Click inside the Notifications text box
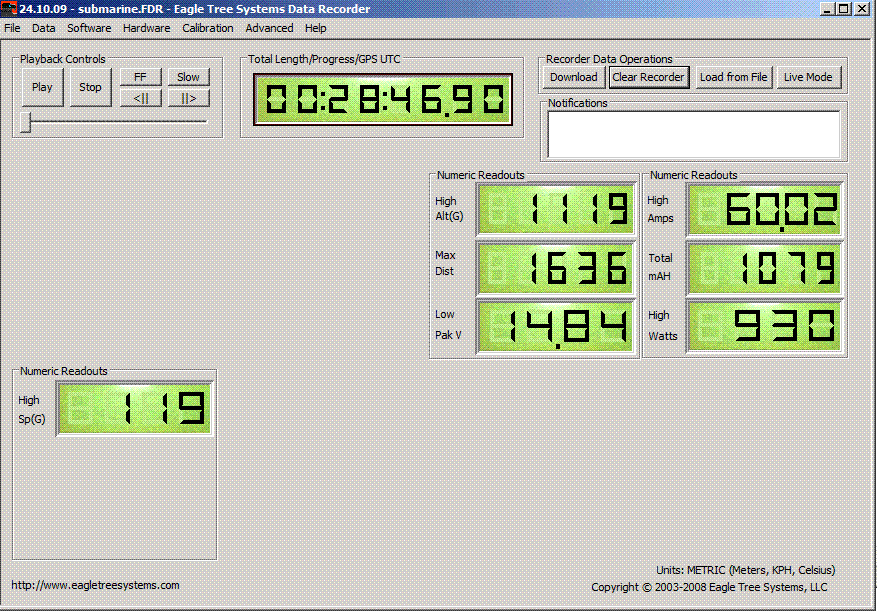877x611 pixels. [x=694, y=134]
